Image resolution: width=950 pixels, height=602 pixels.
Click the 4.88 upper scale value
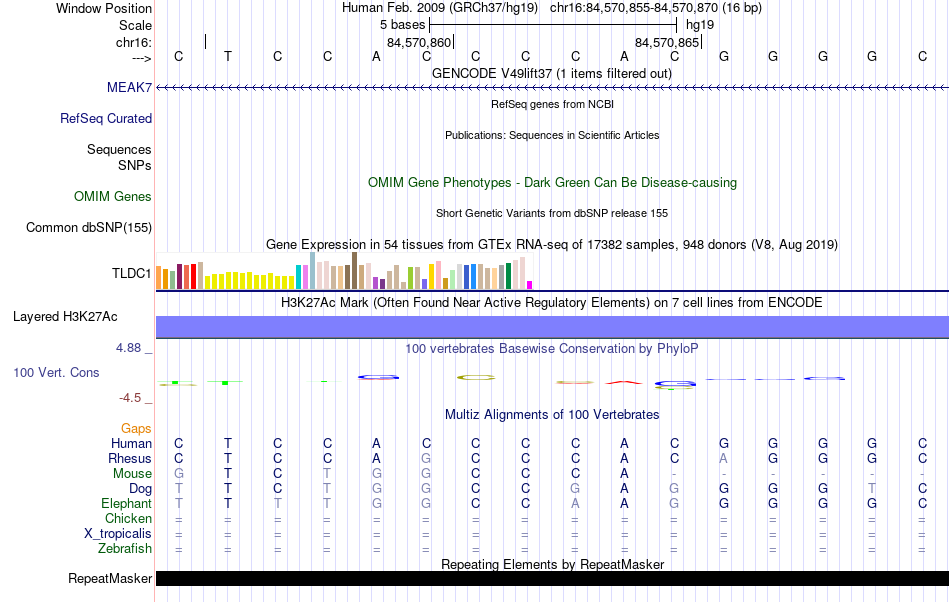128,348
